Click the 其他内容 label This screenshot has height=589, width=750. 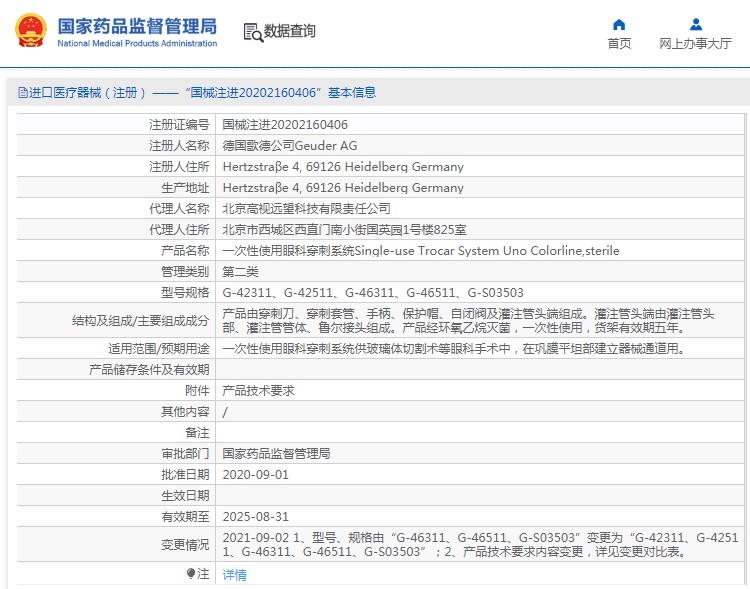(185, 412)
